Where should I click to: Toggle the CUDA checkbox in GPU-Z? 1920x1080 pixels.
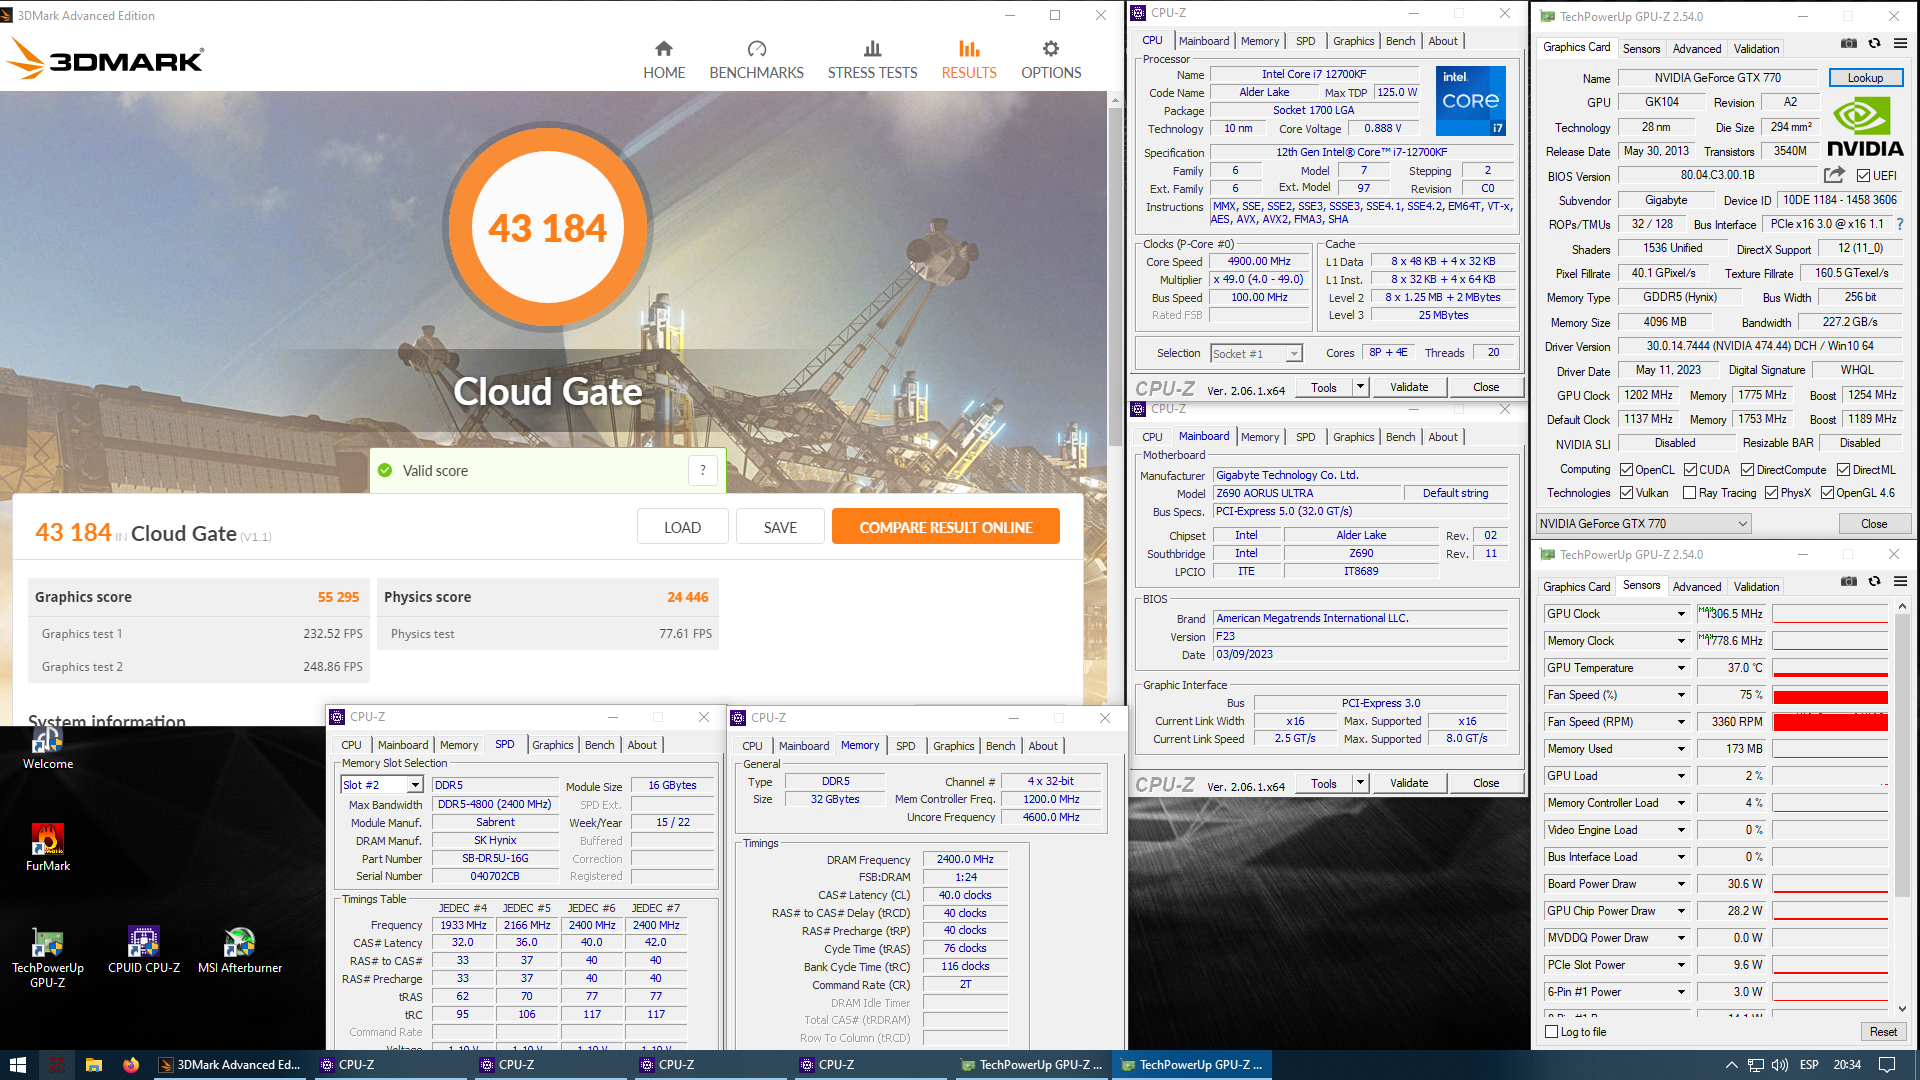coord(1690,470)
